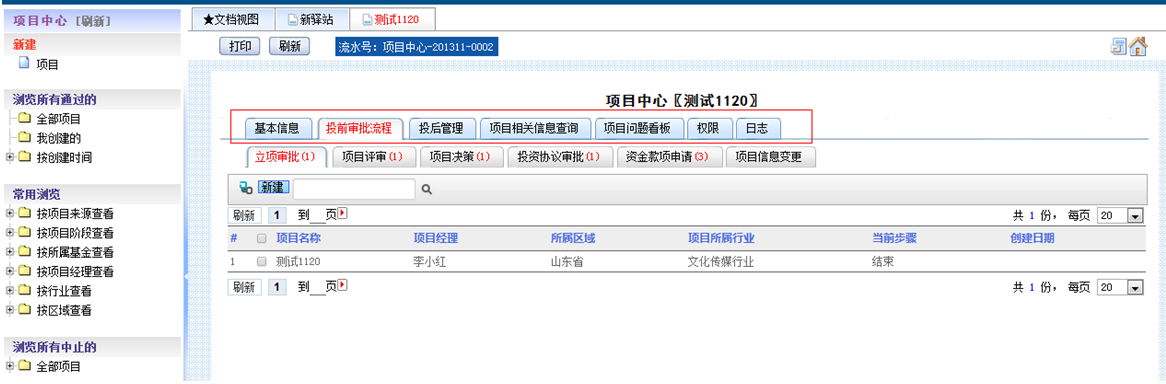
Task: Click the 山东省 region cell
Action: point(567,262)
